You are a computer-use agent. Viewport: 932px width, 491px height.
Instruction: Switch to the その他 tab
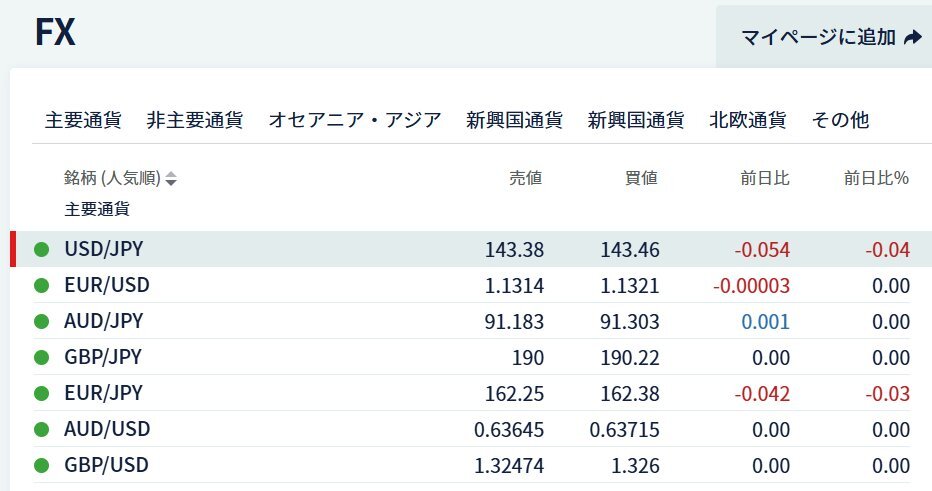(x=840, y=120)
